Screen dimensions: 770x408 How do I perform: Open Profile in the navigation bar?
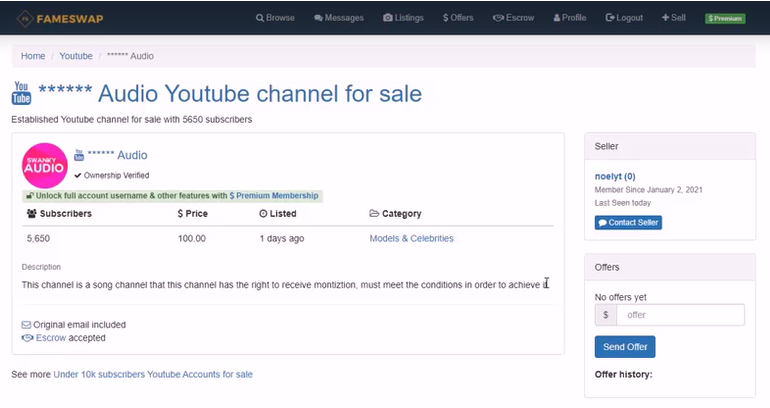click(x=570, y=18)
